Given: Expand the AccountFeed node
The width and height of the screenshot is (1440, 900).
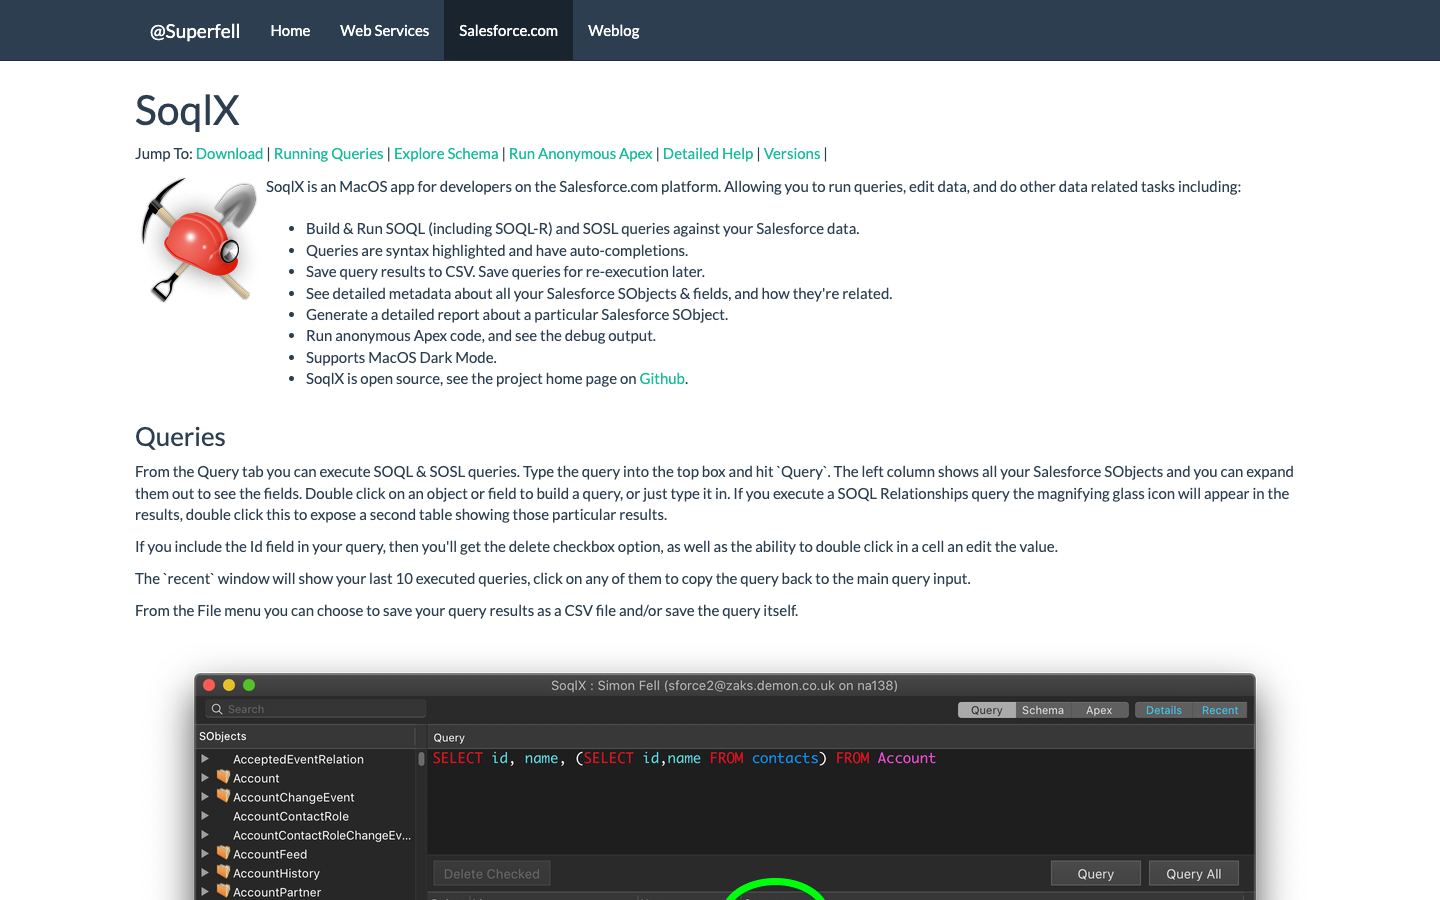Looking at the screenshot, I should [205, 854].
